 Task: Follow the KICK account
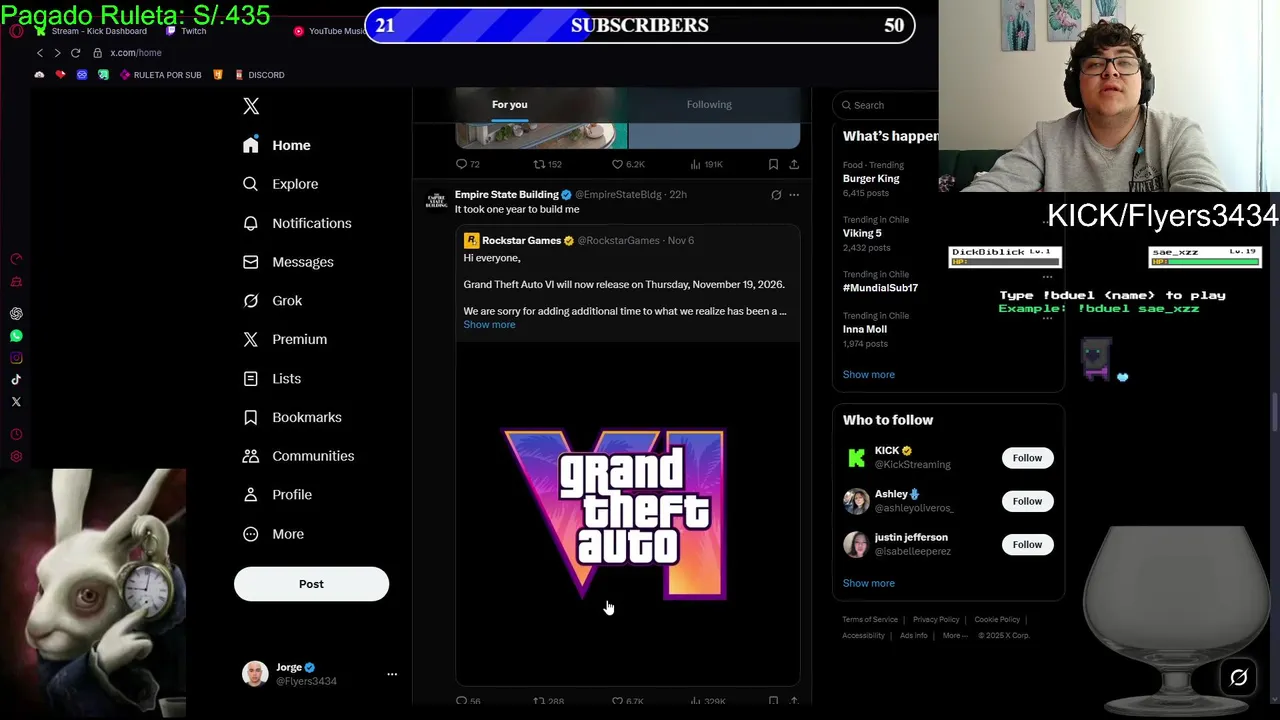(1027, 458)
